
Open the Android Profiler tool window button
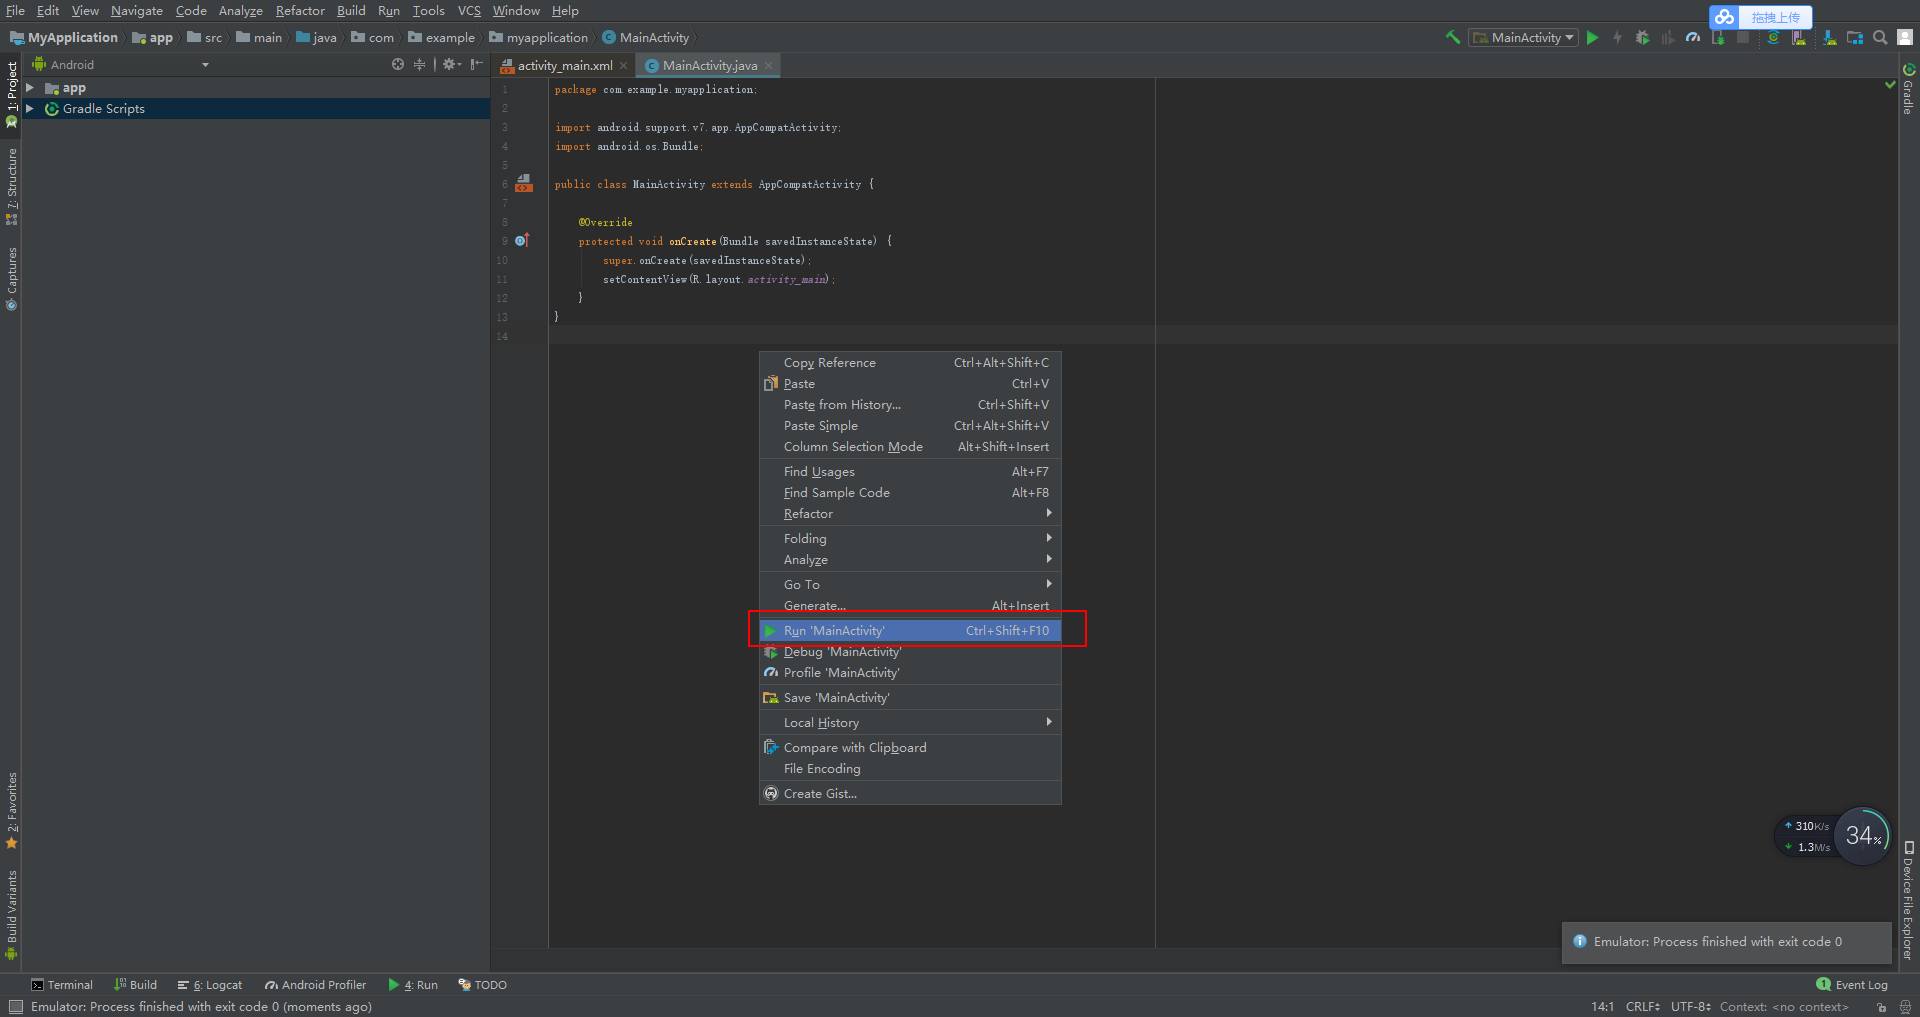tap(315, 985)
